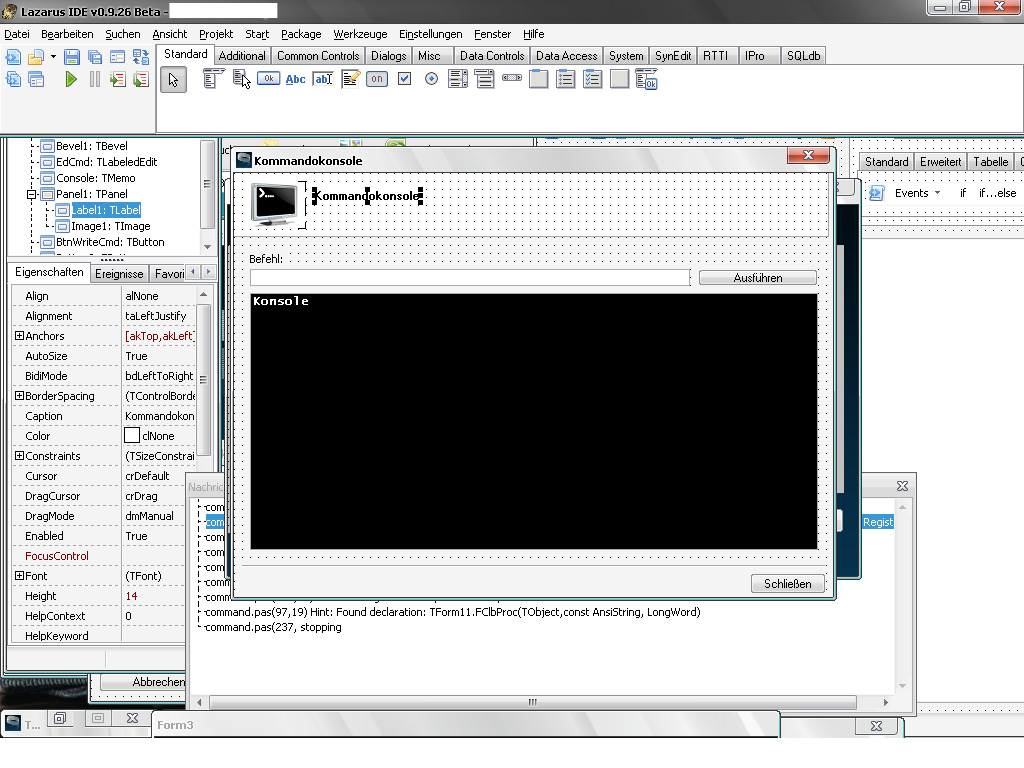
Task: Click the View Units icon
Action: (13, 80)
